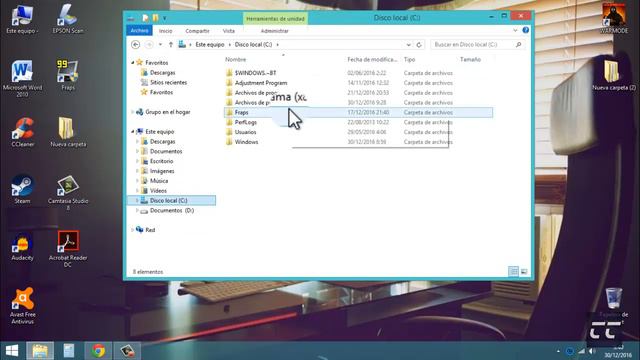
Task: Open the Compartir ribbon tab
Action: click(x=197, y=31)
